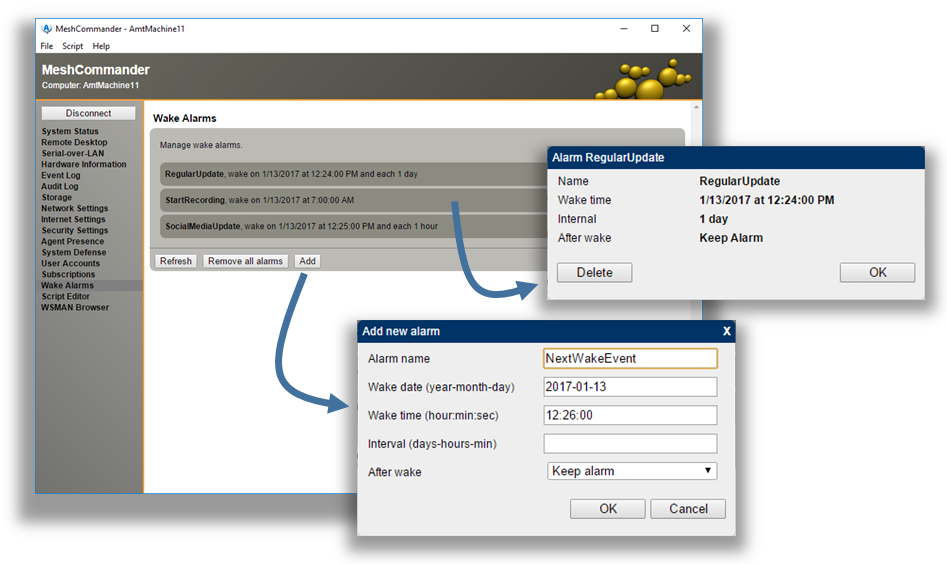Click the Add alarm button

pyautogui.click(x=307, y=261)
